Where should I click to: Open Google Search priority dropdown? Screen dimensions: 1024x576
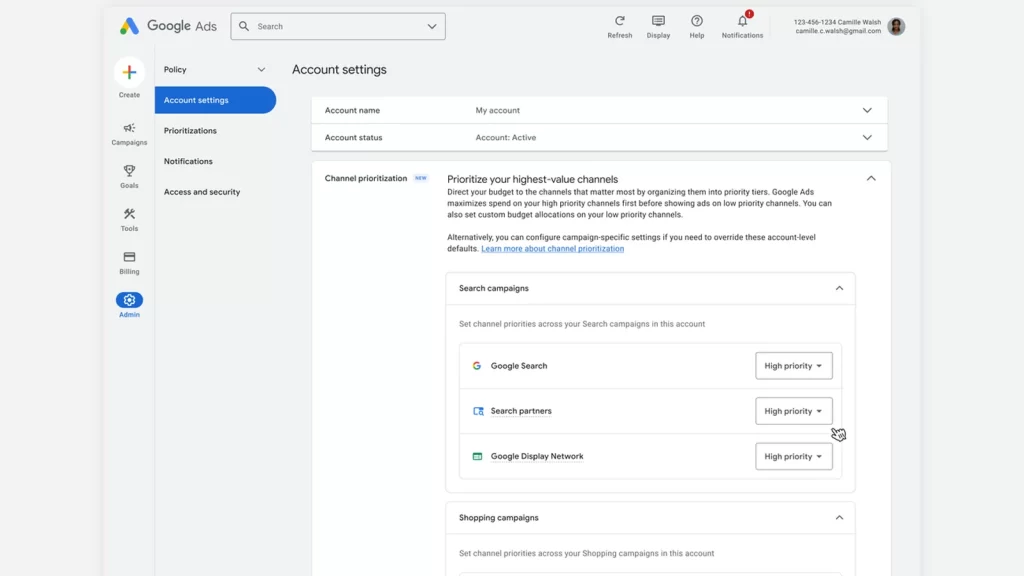pyautogui.click(x=793, y=366)
